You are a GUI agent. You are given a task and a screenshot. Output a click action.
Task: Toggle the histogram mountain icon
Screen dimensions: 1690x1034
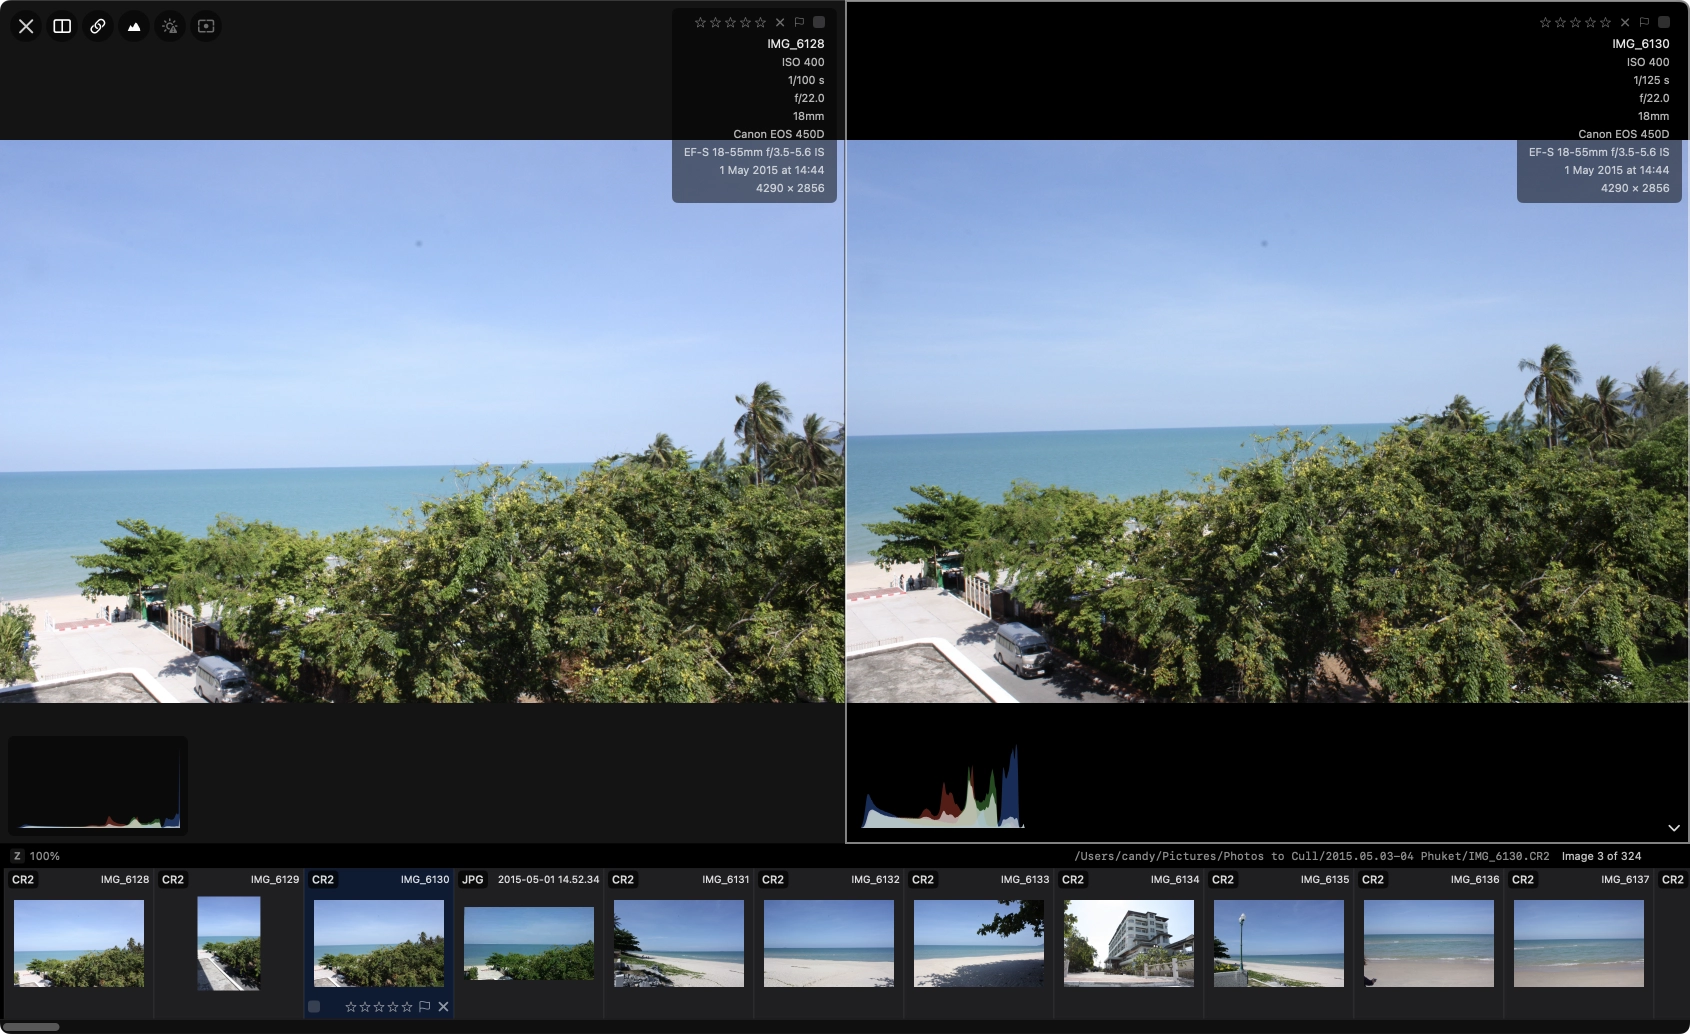134,26
